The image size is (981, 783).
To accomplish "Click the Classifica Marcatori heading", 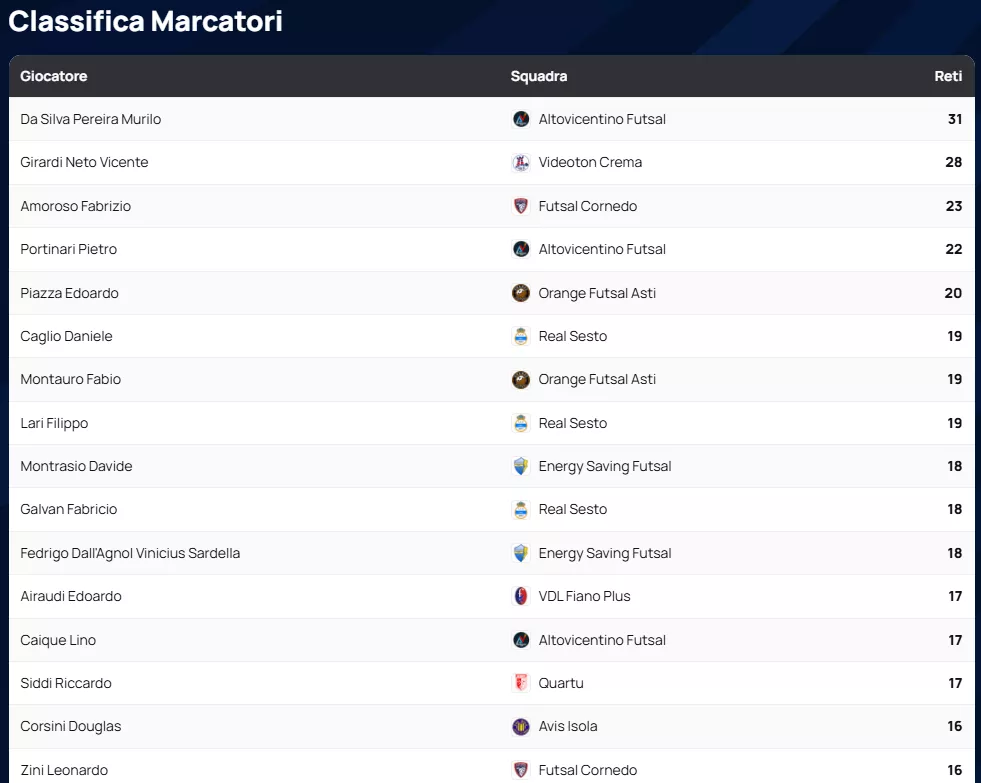I will [146, 21].
